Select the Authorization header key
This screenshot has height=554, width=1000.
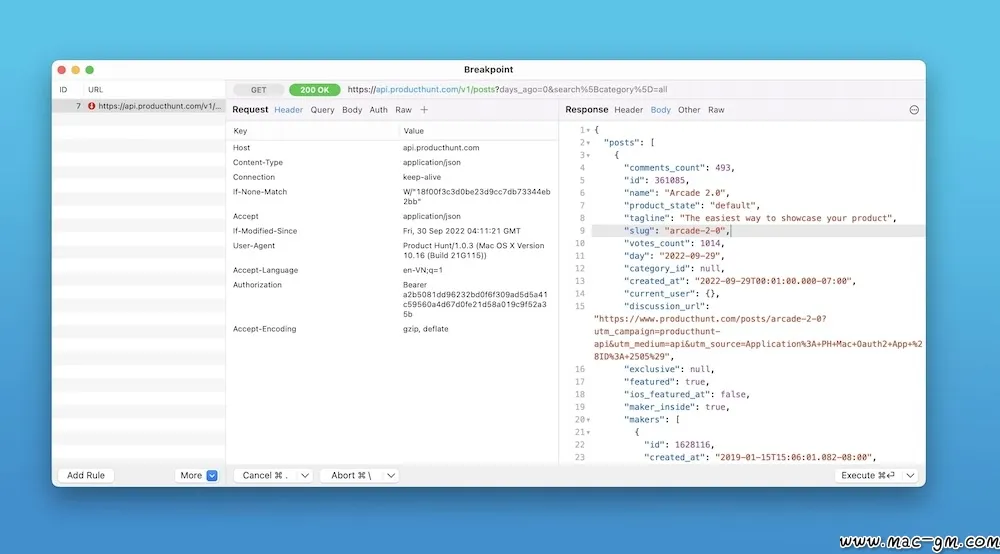pyautogui.click(x=257, y=285)
